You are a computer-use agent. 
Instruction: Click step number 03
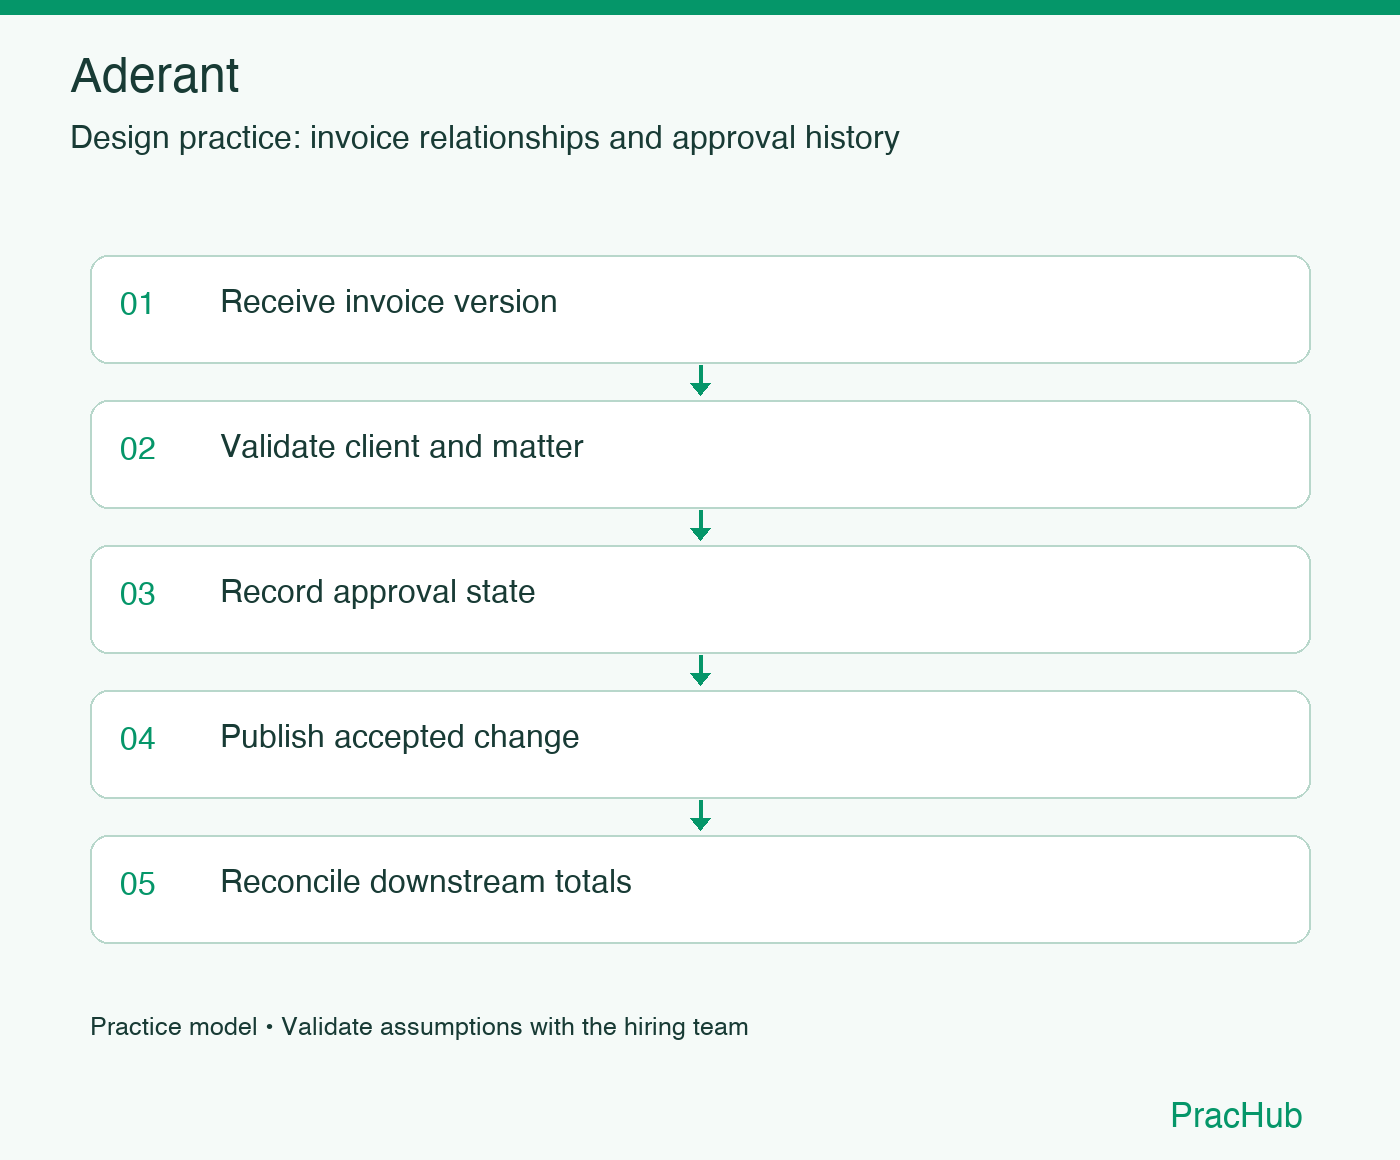[x=138, y=594]
